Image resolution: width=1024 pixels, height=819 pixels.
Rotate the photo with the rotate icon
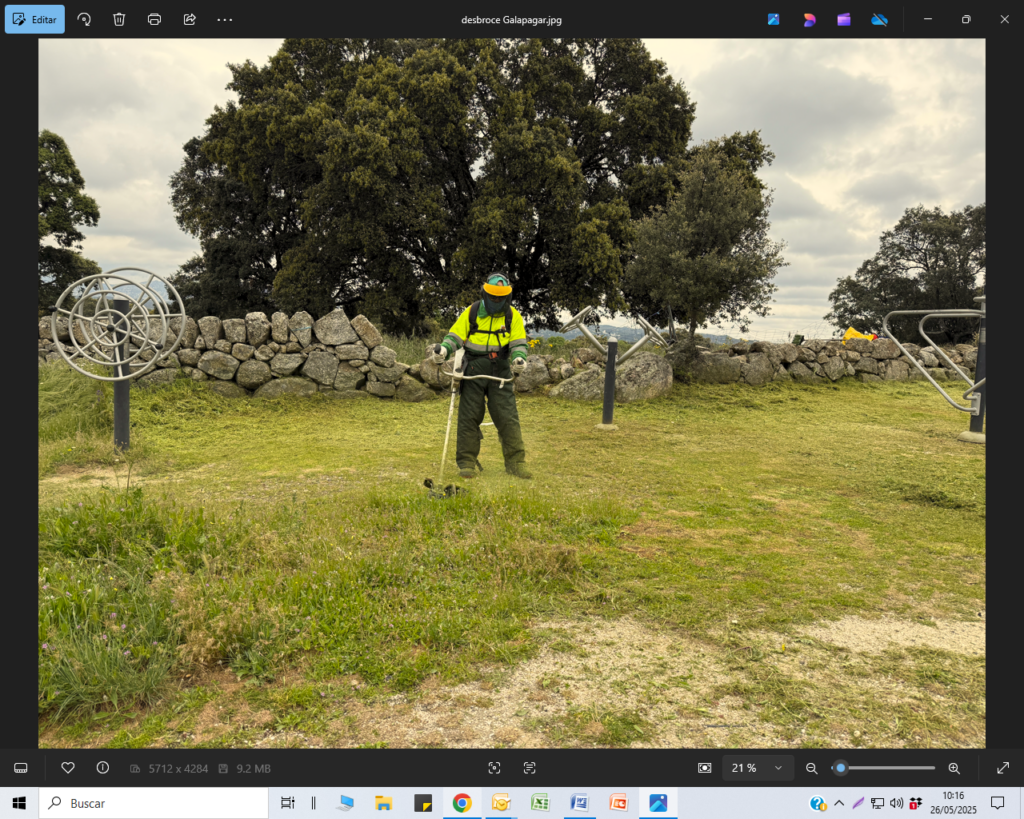(84, 20)
